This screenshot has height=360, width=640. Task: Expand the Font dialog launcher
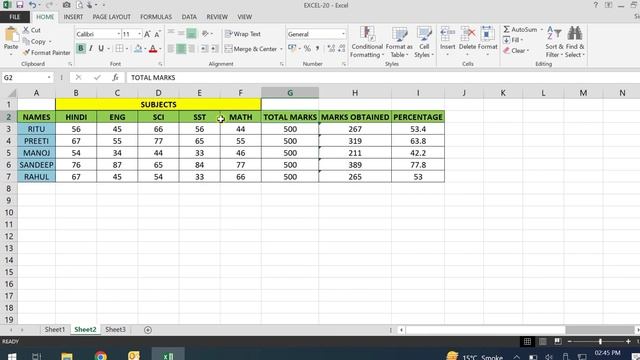pos(160,64)
